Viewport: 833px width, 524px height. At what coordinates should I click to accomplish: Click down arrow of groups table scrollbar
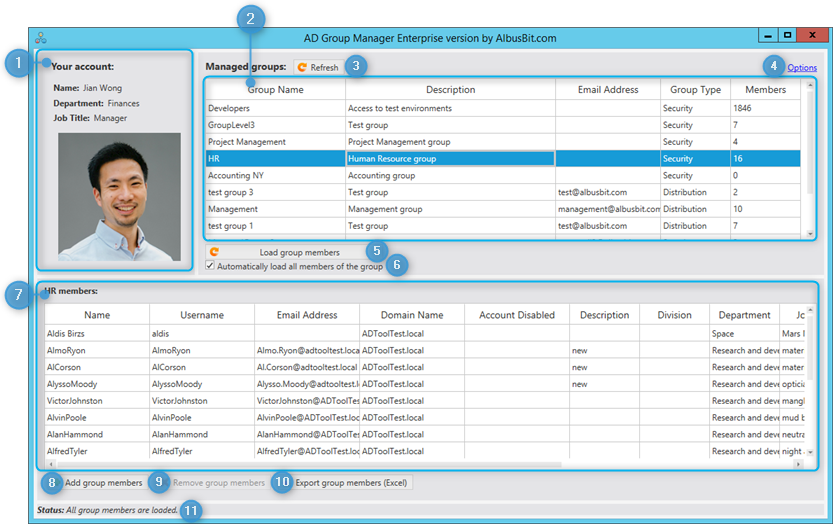coord(810,234)
